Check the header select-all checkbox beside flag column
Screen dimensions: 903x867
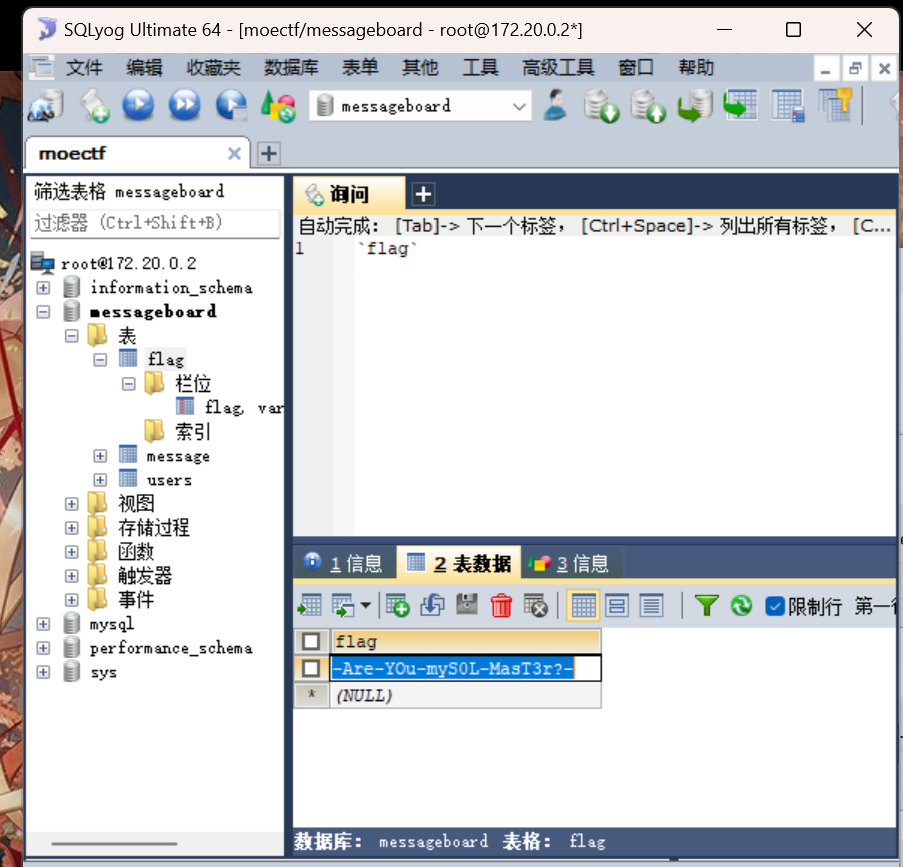pyautogui.click(x=311, y=641)
